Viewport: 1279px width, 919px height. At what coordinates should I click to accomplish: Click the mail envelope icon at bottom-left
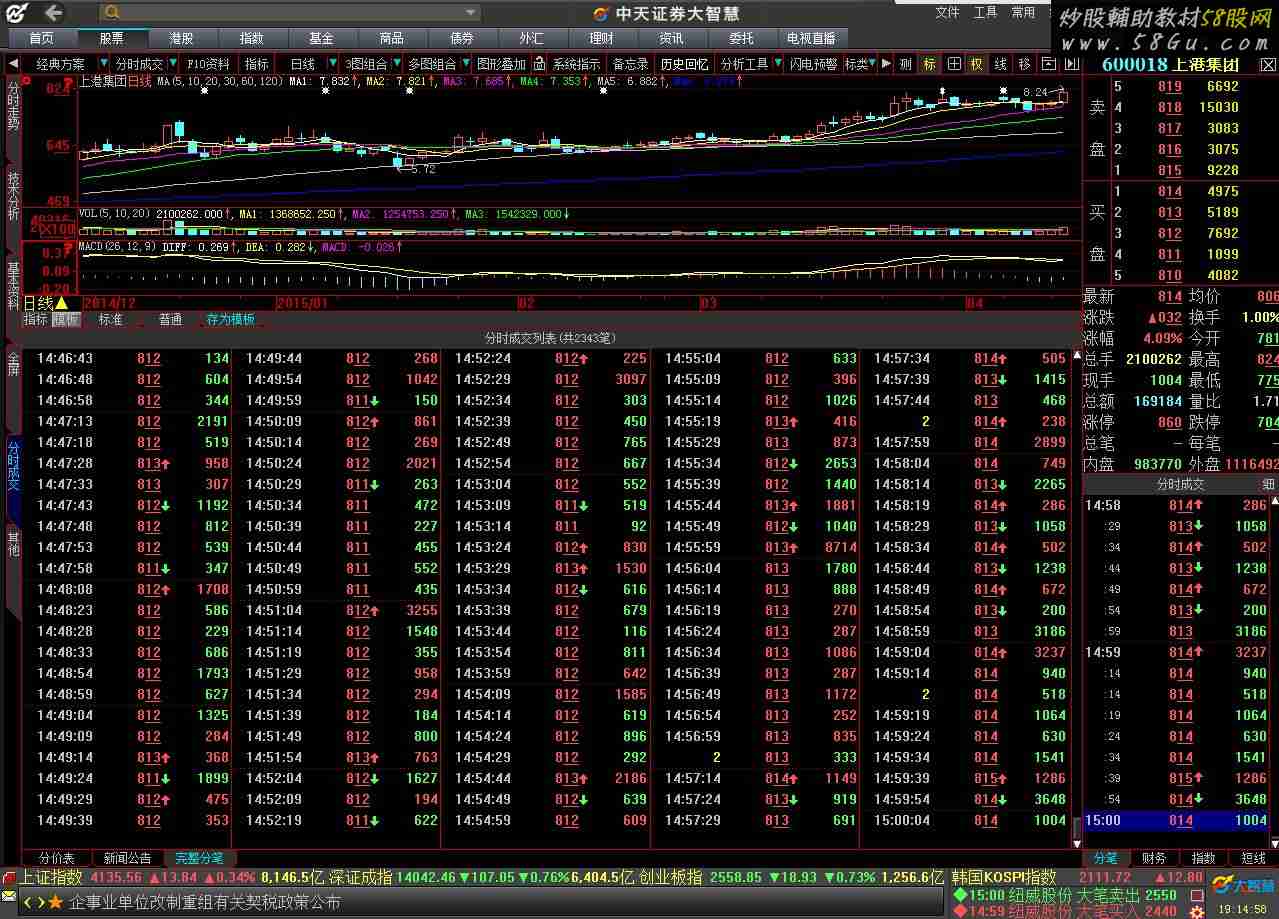pos(8,896)
